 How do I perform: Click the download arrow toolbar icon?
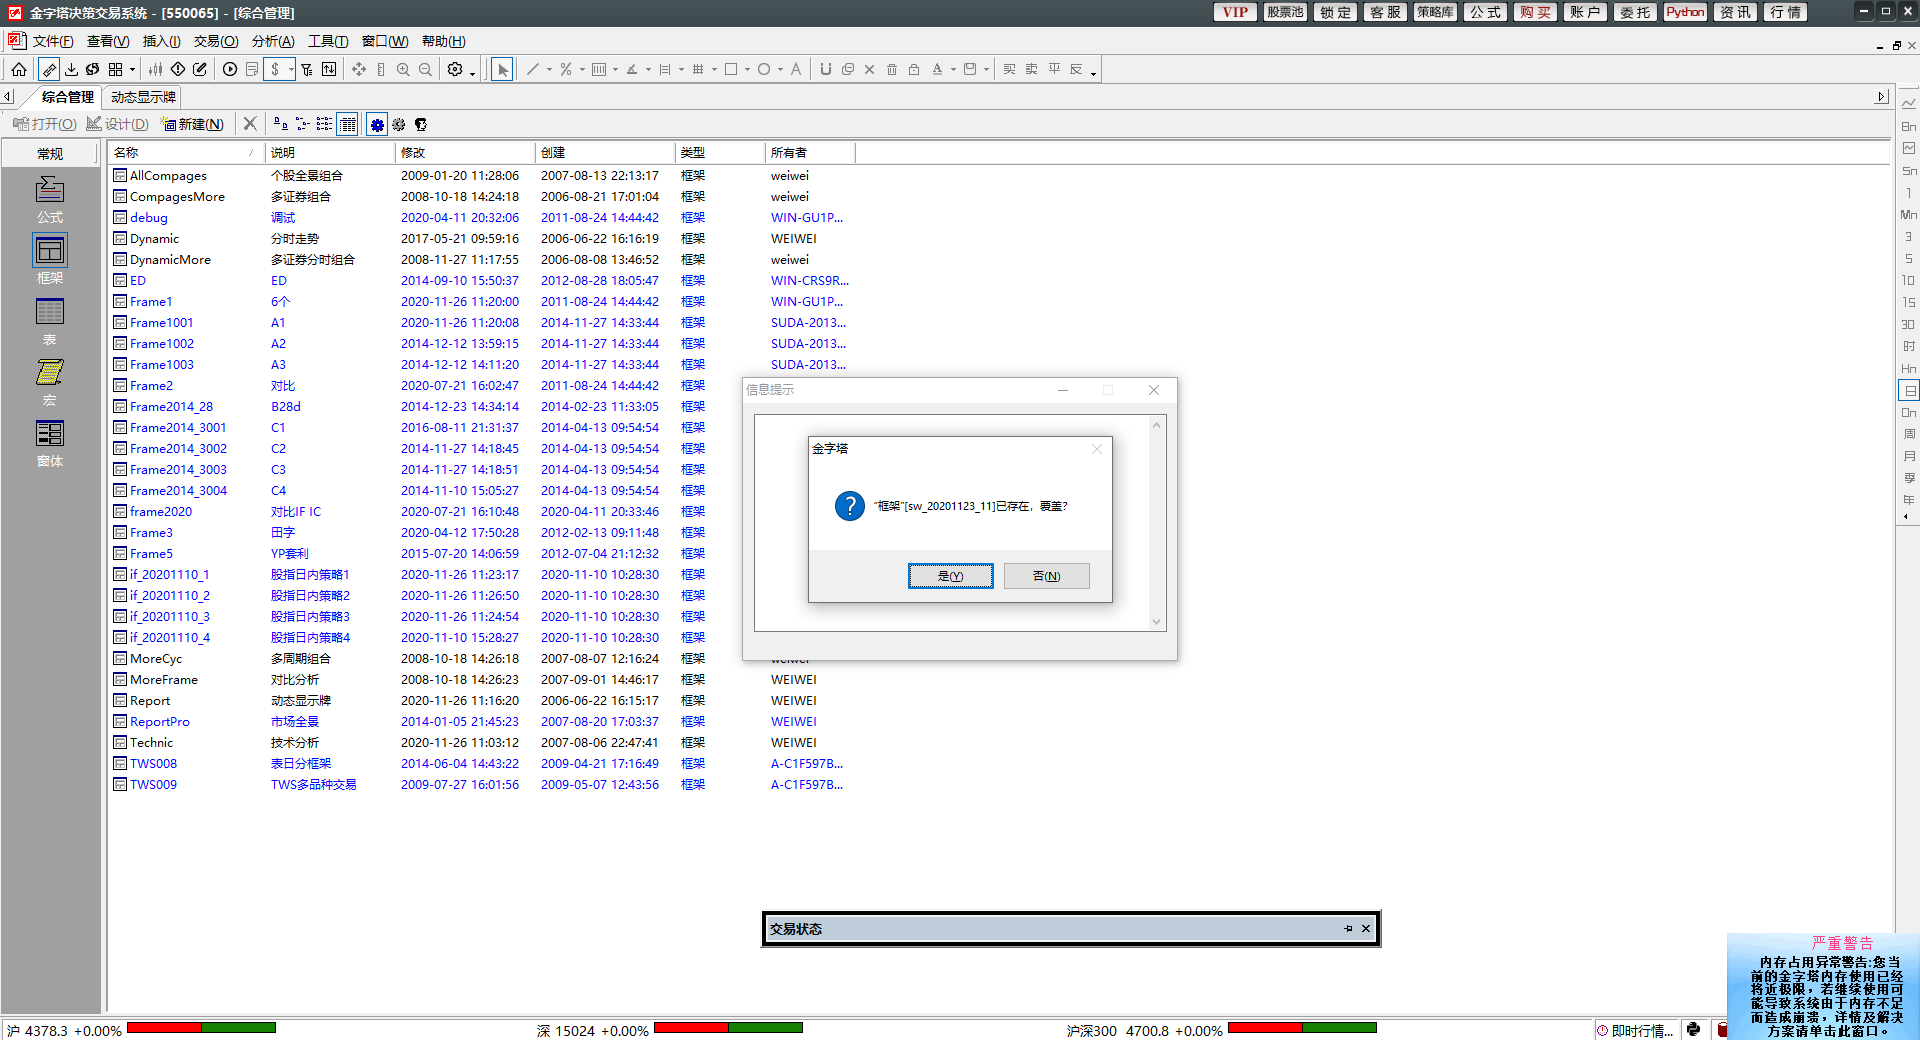[71, 69]
